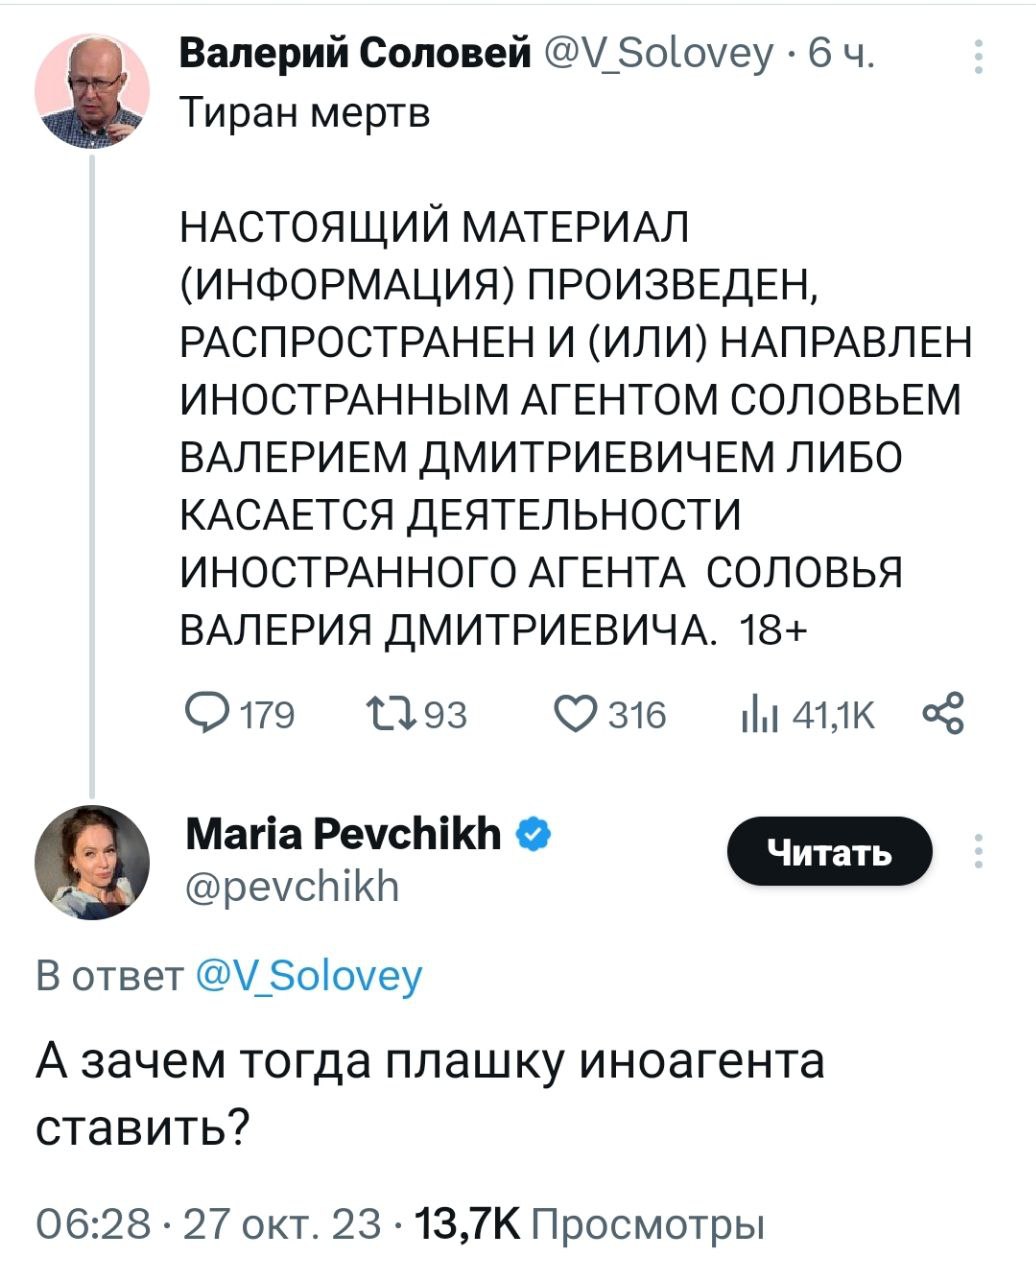Viewport: 1036px width, 1280px height.
Task: Open Valery Solovey's profile picture
Action: point(92,92)
